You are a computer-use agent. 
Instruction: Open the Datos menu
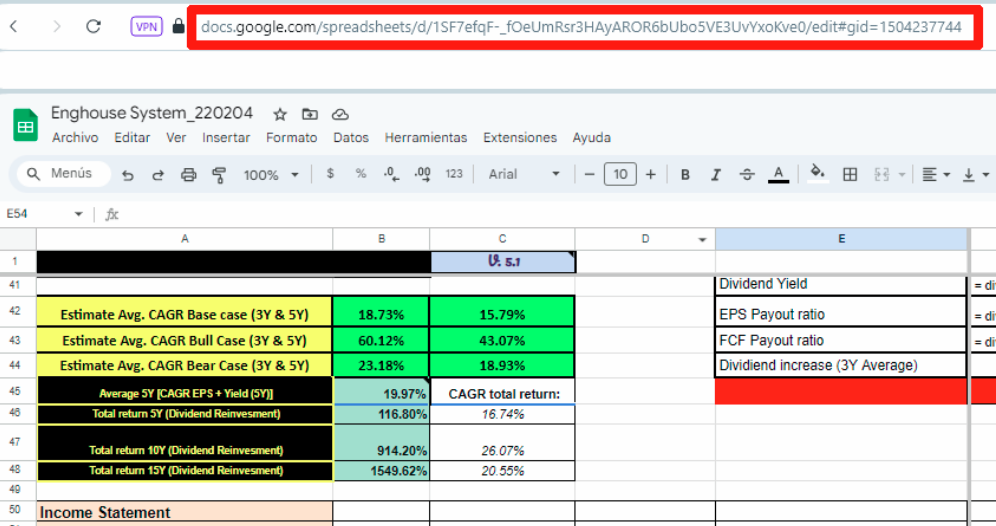point(351,138)
